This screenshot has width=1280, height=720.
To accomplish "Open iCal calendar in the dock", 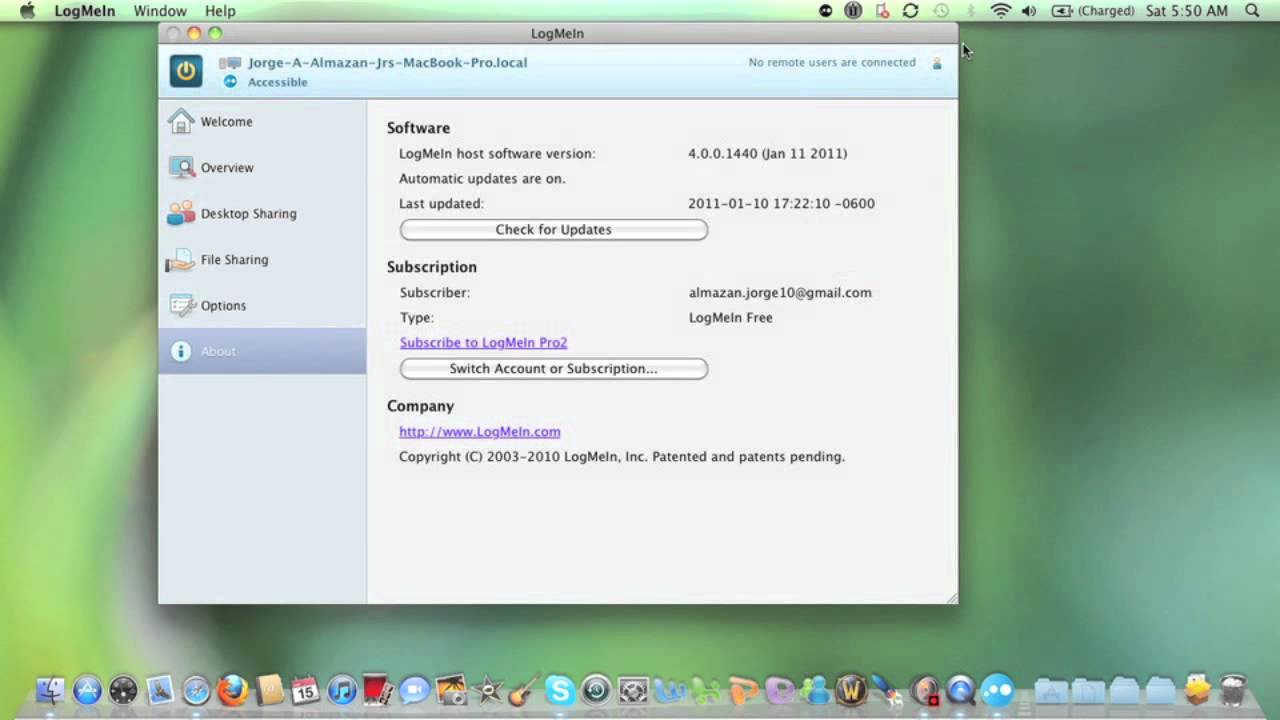I will (x=305, y=690).
